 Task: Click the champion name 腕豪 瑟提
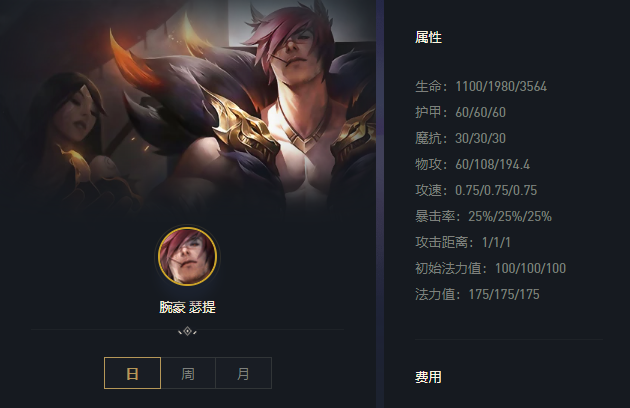(187, 307)
